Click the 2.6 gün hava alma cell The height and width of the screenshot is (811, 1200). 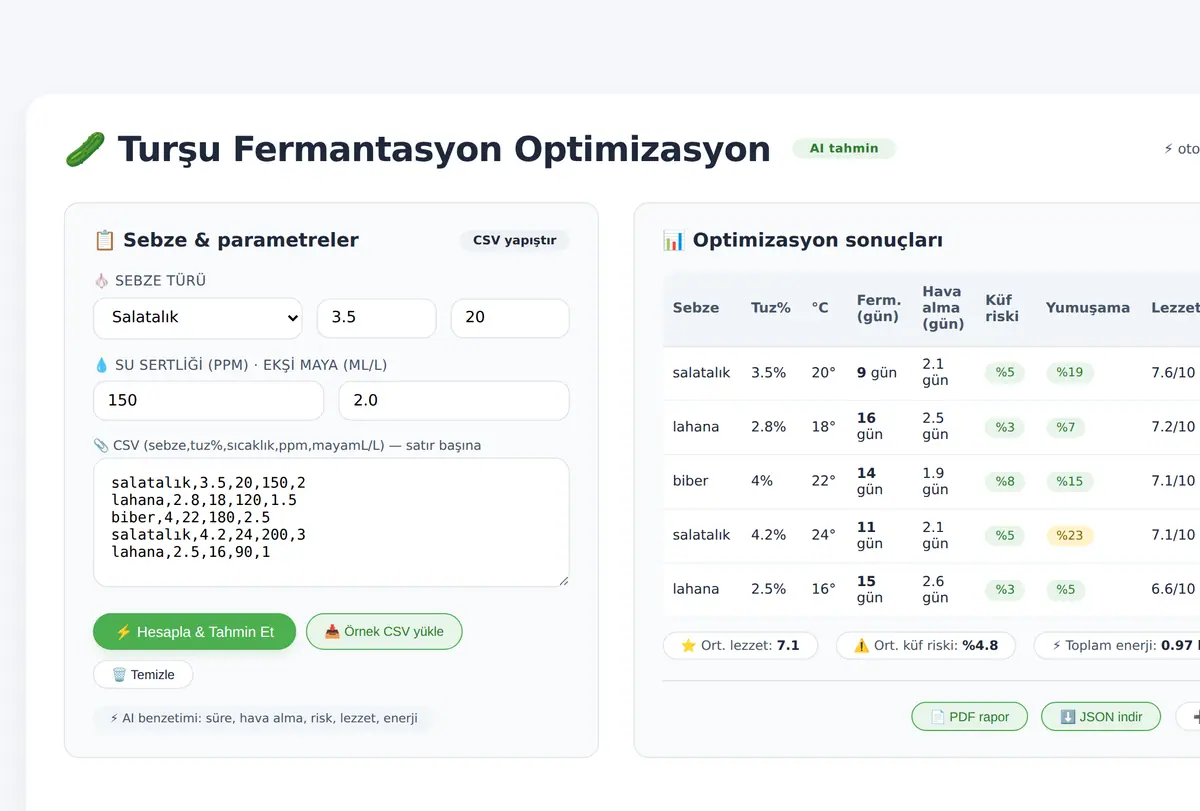click(935, 589)
